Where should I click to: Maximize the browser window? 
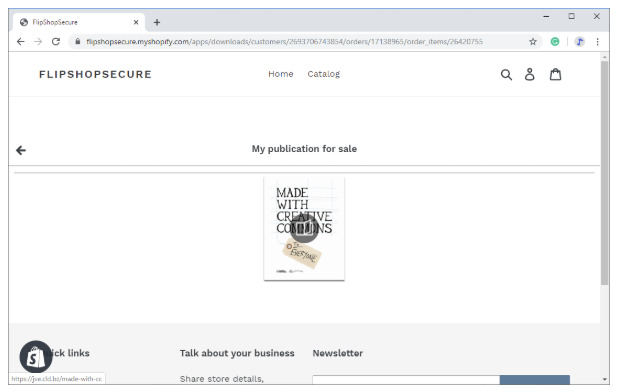(x=571, y=16)
